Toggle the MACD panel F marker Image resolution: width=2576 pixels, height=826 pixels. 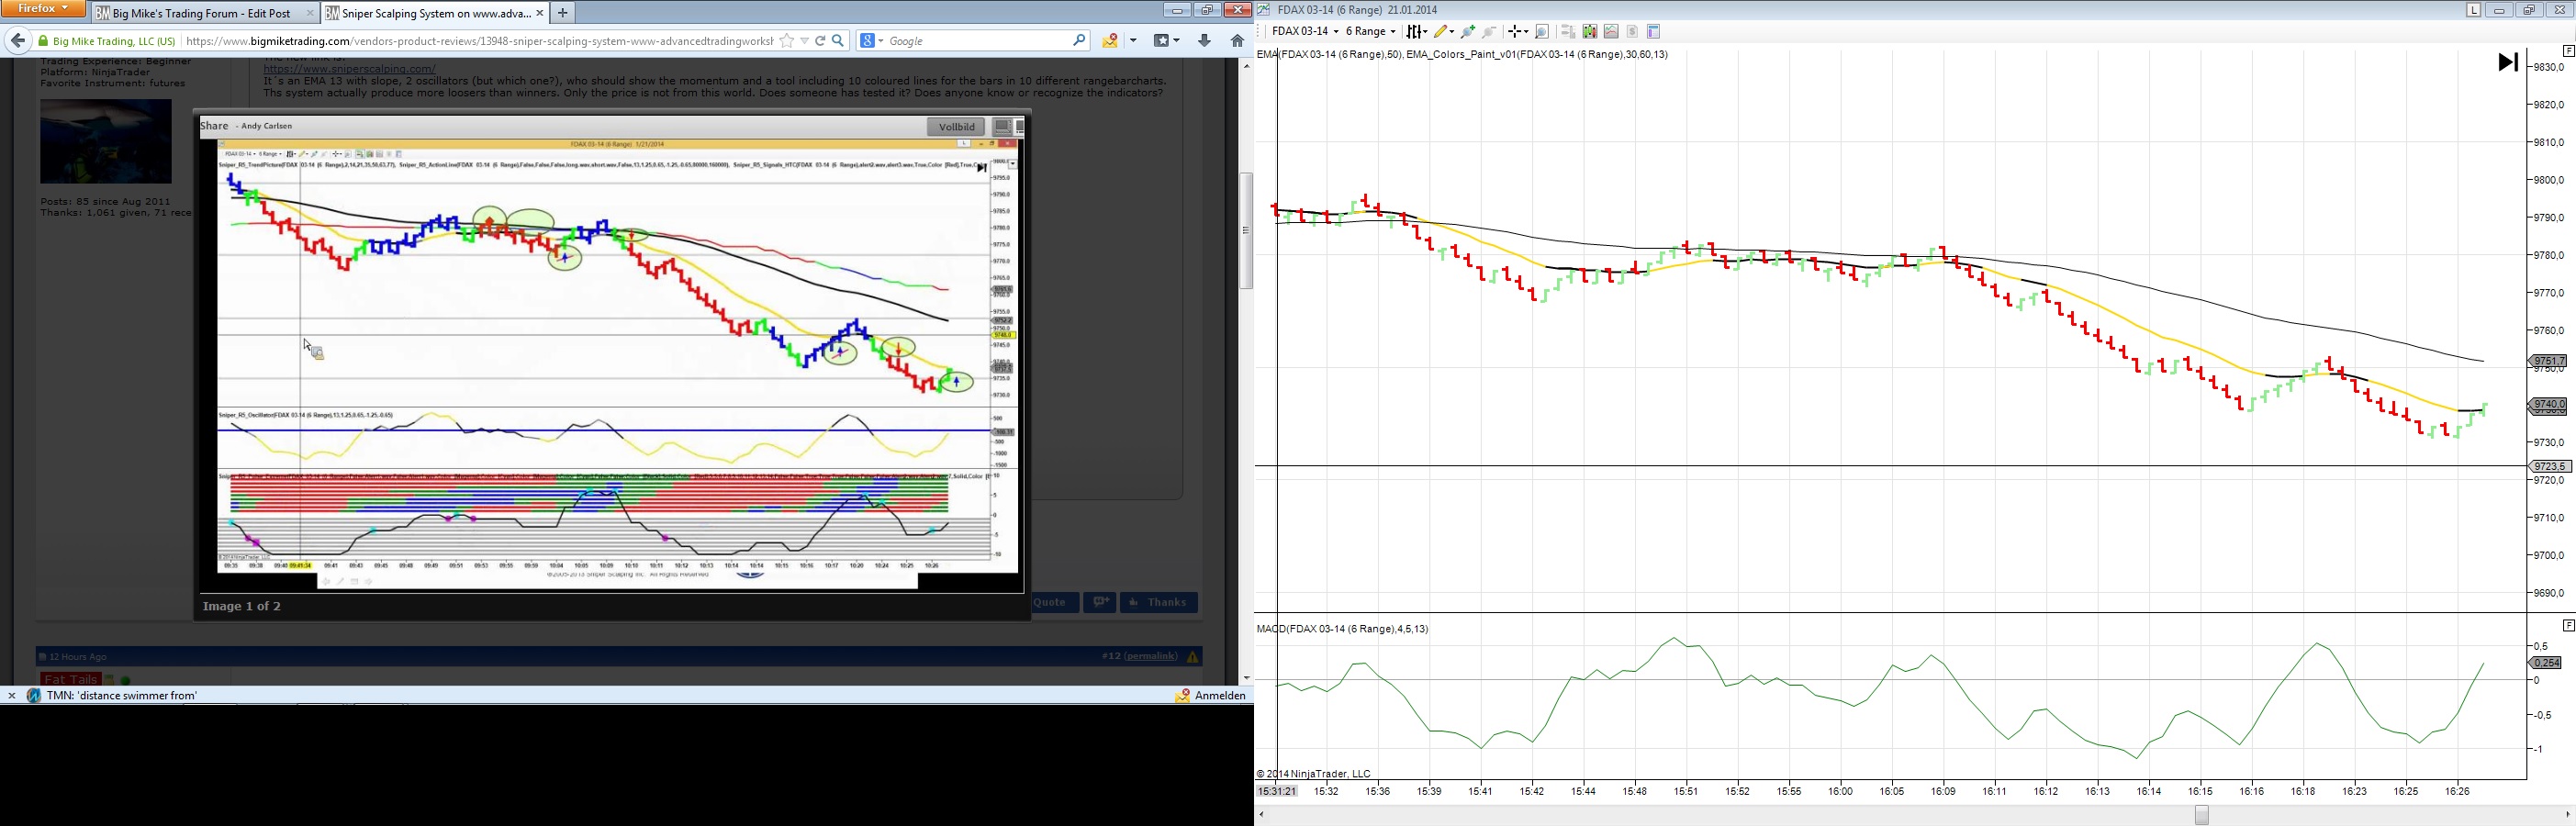coord(2568,626)
